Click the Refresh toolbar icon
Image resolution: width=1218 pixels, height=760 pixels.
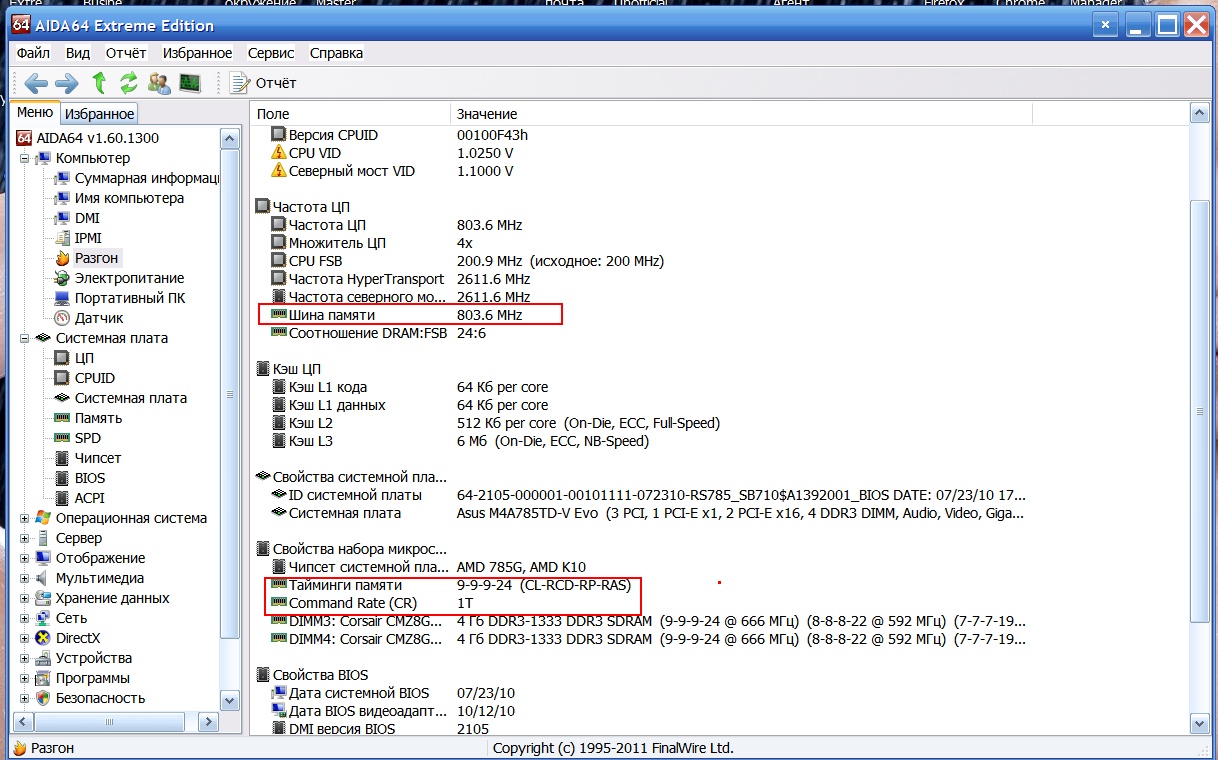[x=129, y=83]
